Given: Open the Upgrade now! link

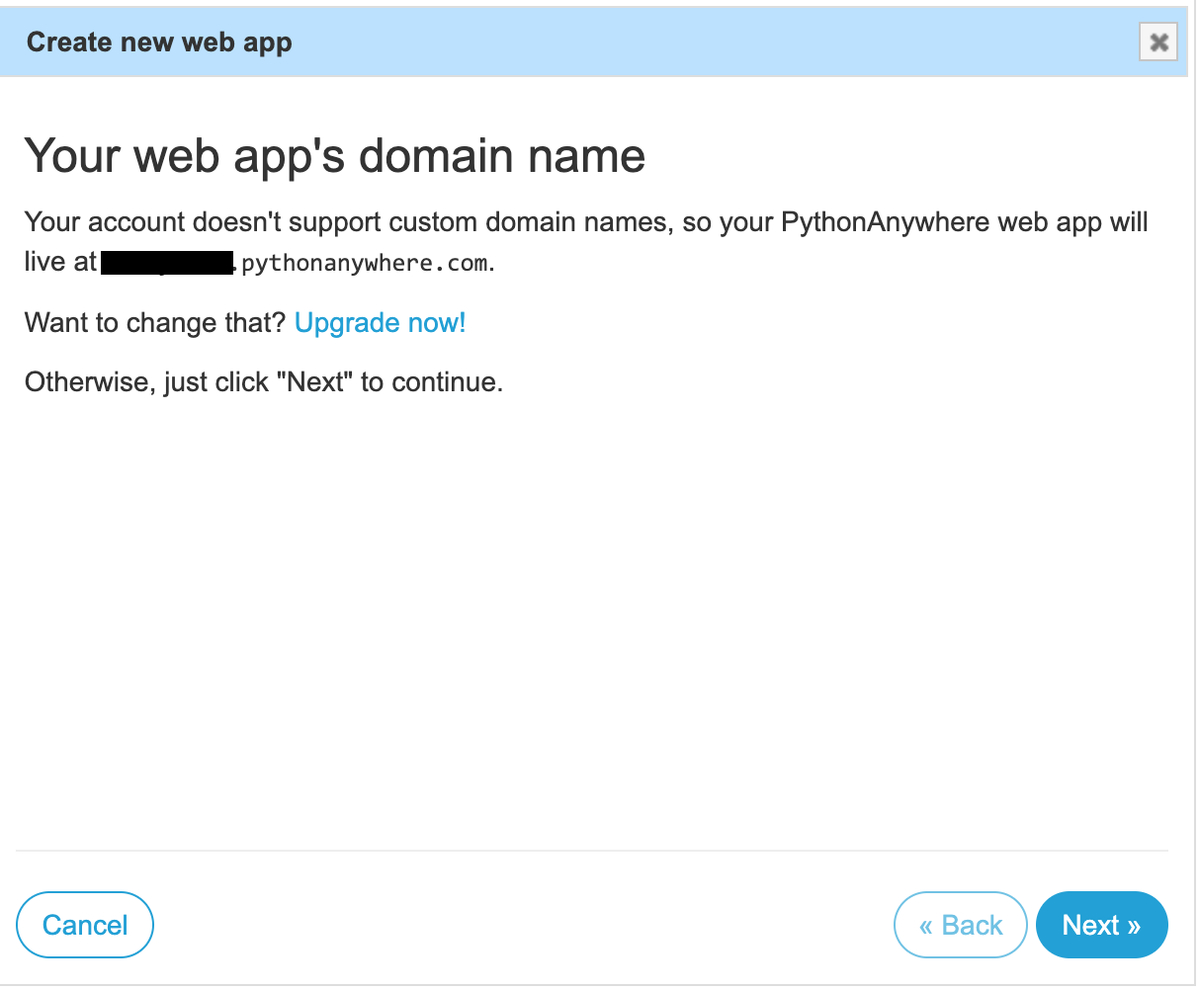Looking at the screenshot, I should (x=380, y=323).
